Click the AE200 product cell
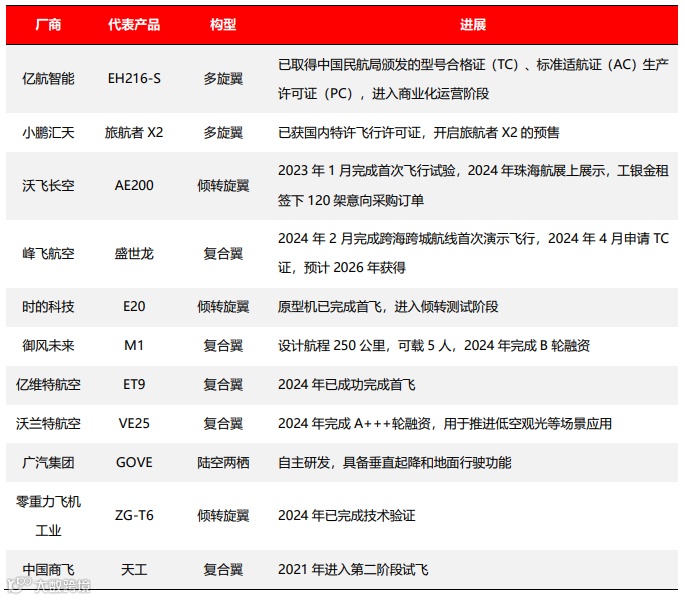 134,186
